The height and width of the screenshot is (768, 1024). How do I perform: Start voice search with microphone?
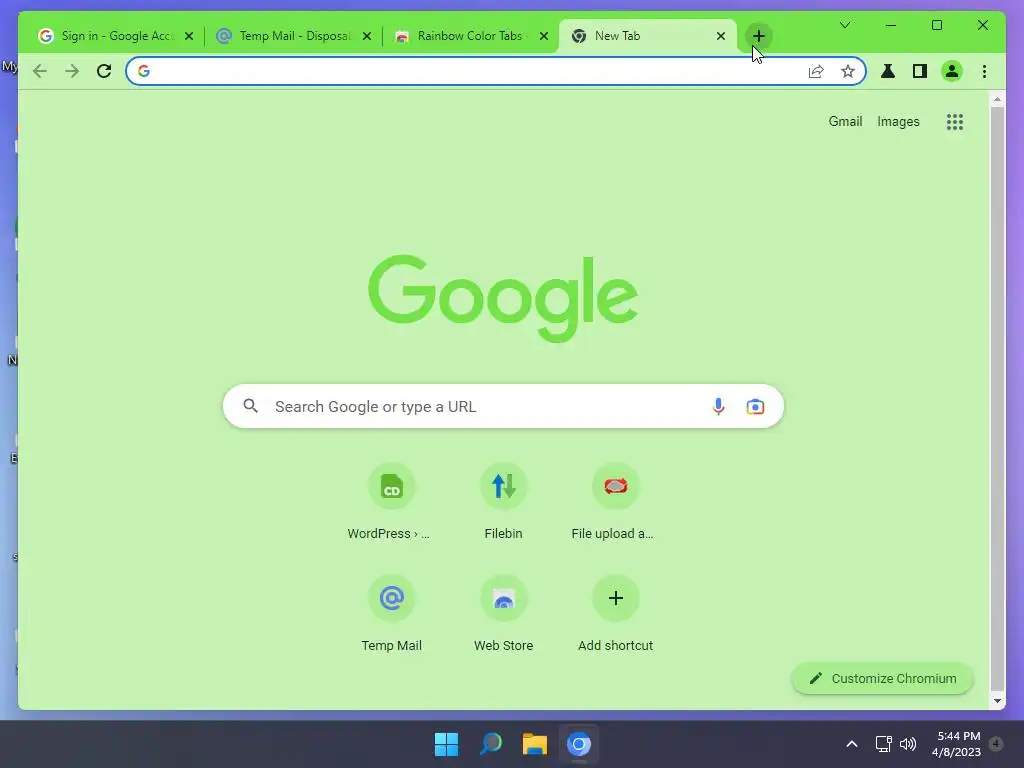tap(718, 406)
